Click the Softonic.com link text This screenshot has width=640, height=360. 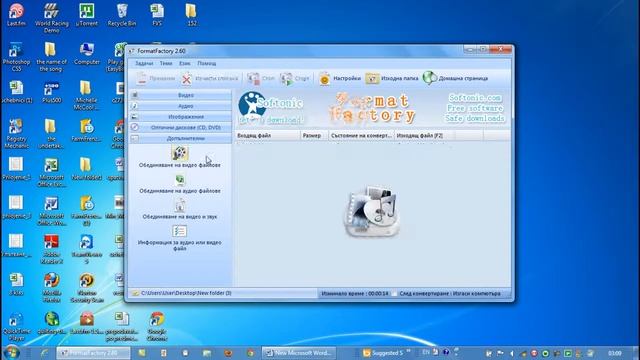pyautogui.click(x=475, y=98)
